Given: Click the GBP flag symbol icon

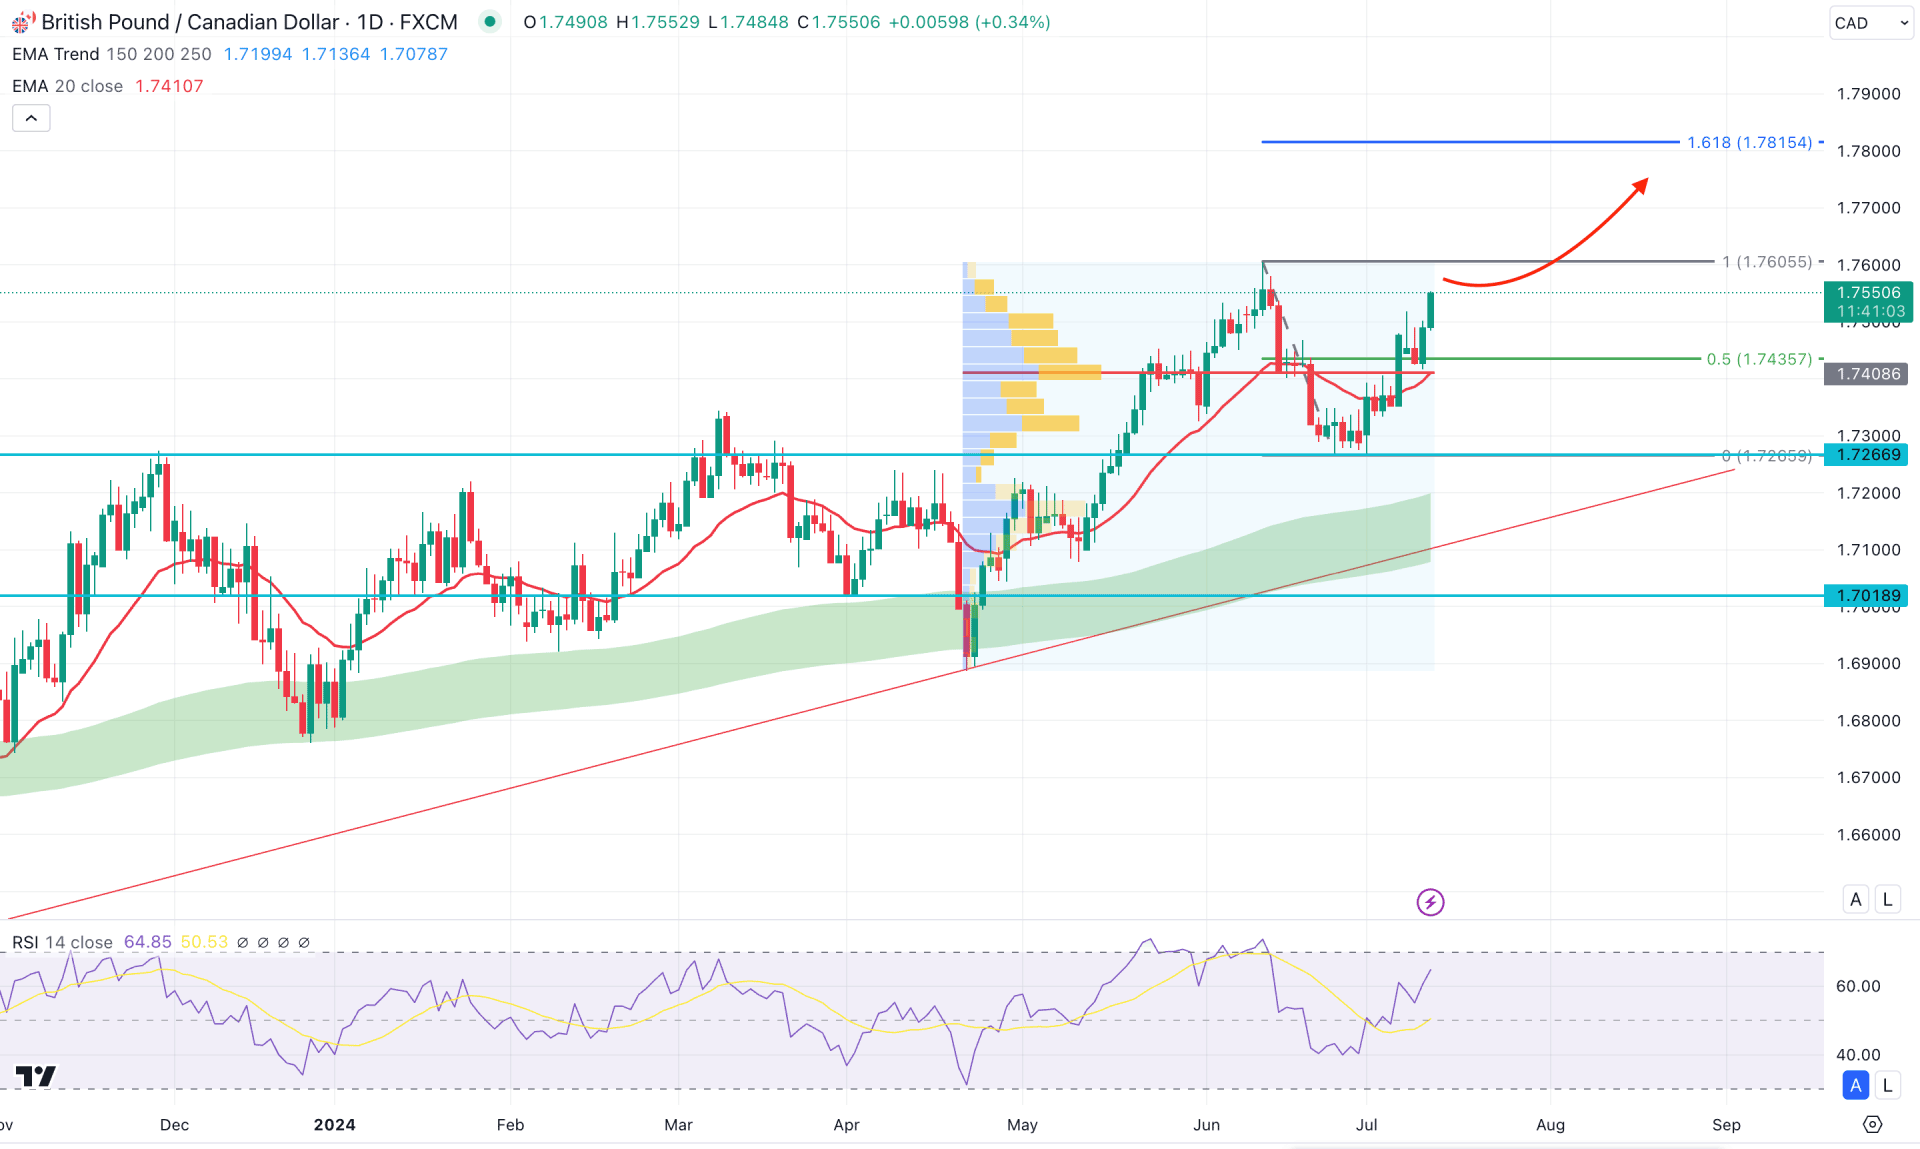Looking at the screenshot, I should click(x=23, y=22).
